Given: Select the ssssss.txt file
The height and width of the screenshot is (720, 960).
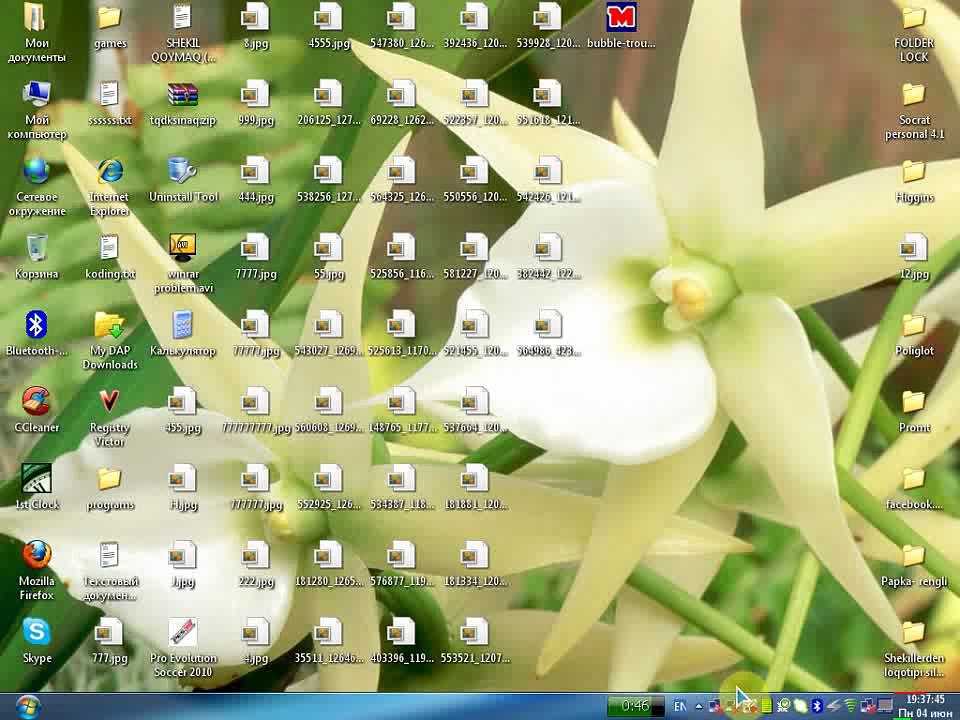Looking at the screenshot, I should coord(110,94).
